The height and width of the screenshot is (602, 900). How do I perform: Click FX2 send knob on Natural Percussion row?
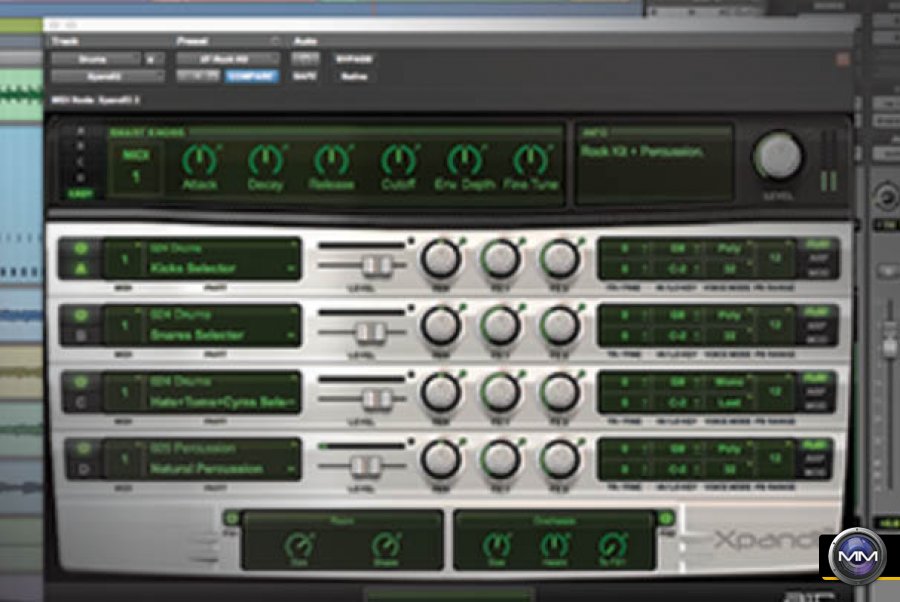(x=559, y=459)
